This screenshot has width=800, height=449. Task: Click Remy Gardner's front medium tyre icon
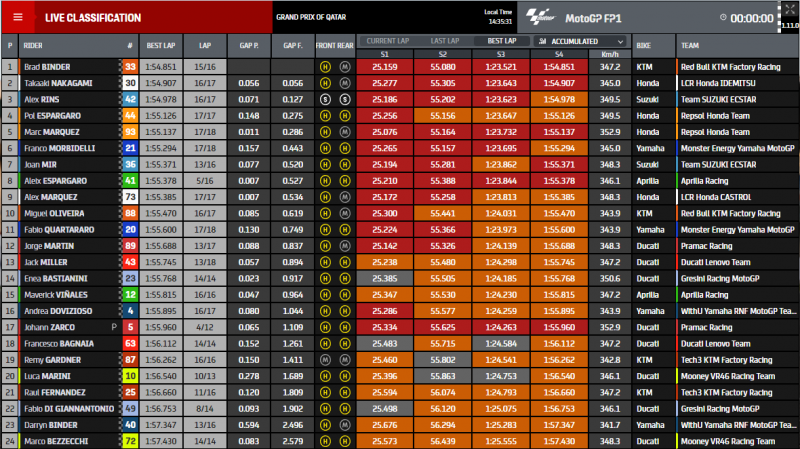[x=325, y=359]
